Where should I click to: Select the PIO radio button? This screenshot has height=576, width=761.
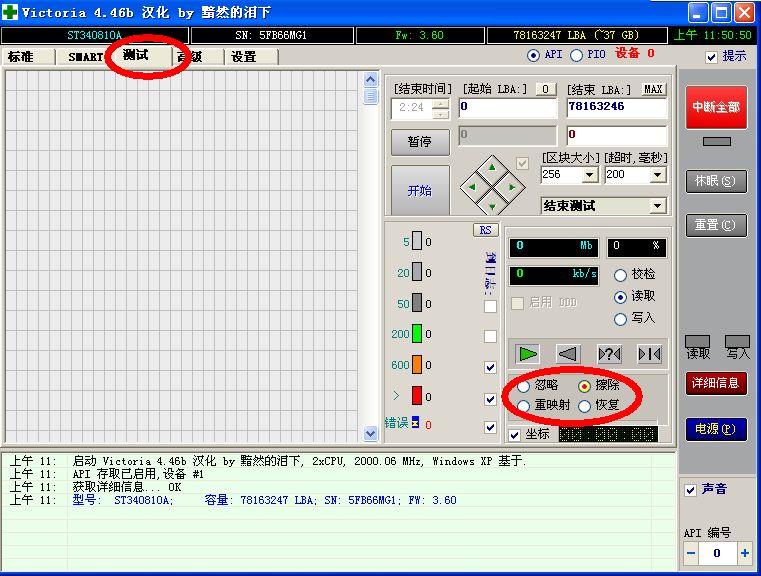click(576, 55)
